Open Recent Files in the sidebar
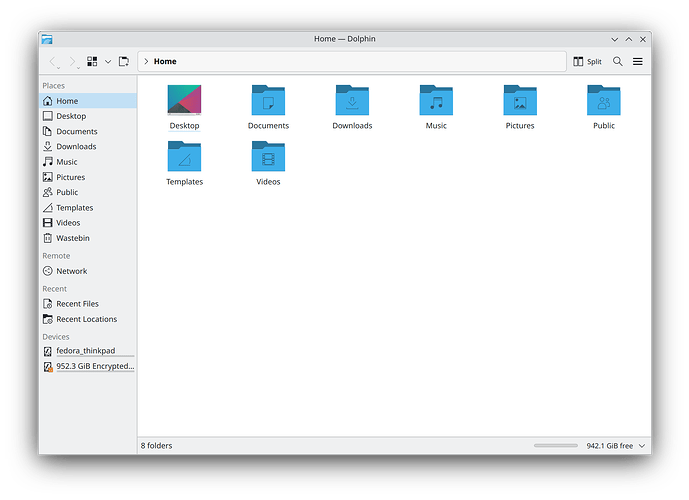 77,304
